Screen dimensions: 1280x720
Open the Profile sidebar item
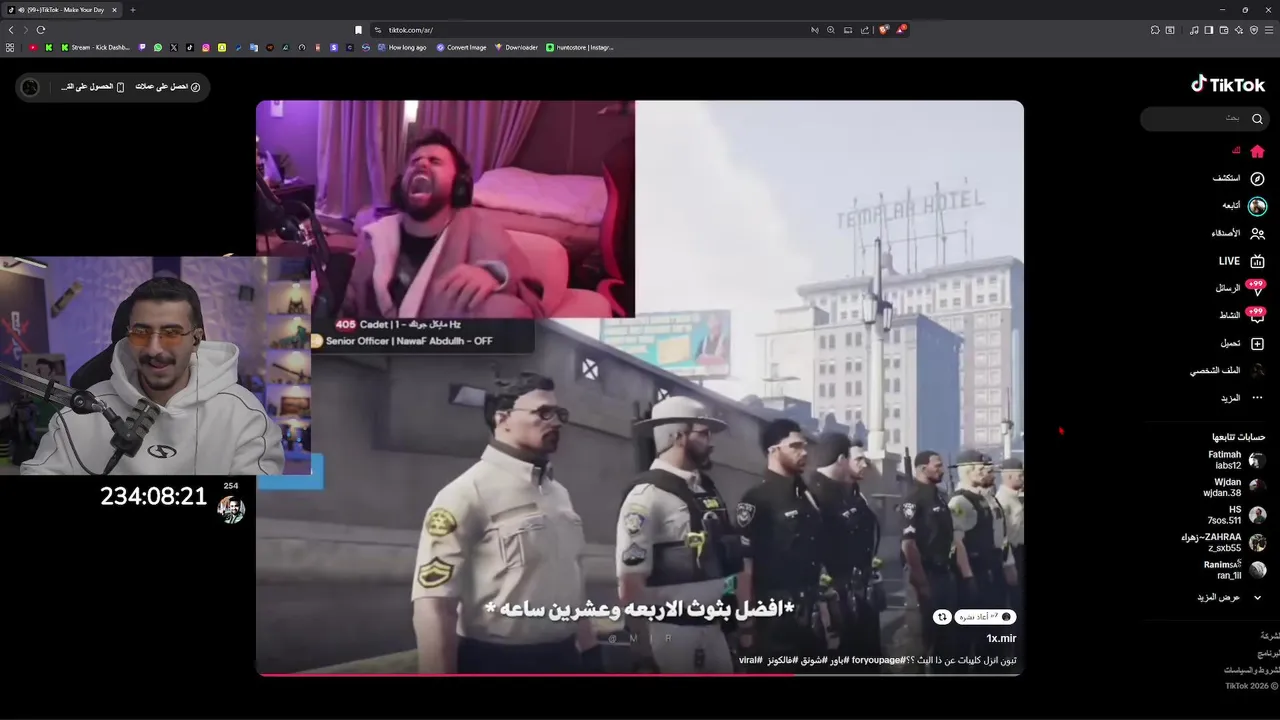tap(1228, 370)
